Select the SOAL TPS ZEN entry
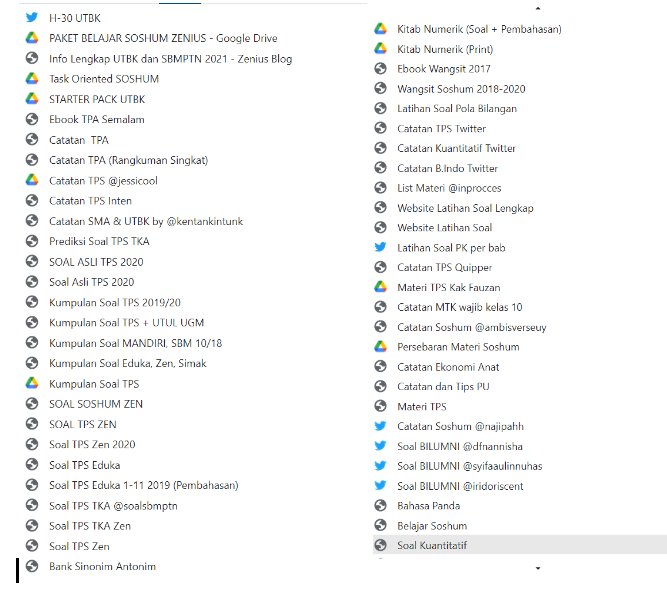Screen dimensions: 667x590 point(83,424)
